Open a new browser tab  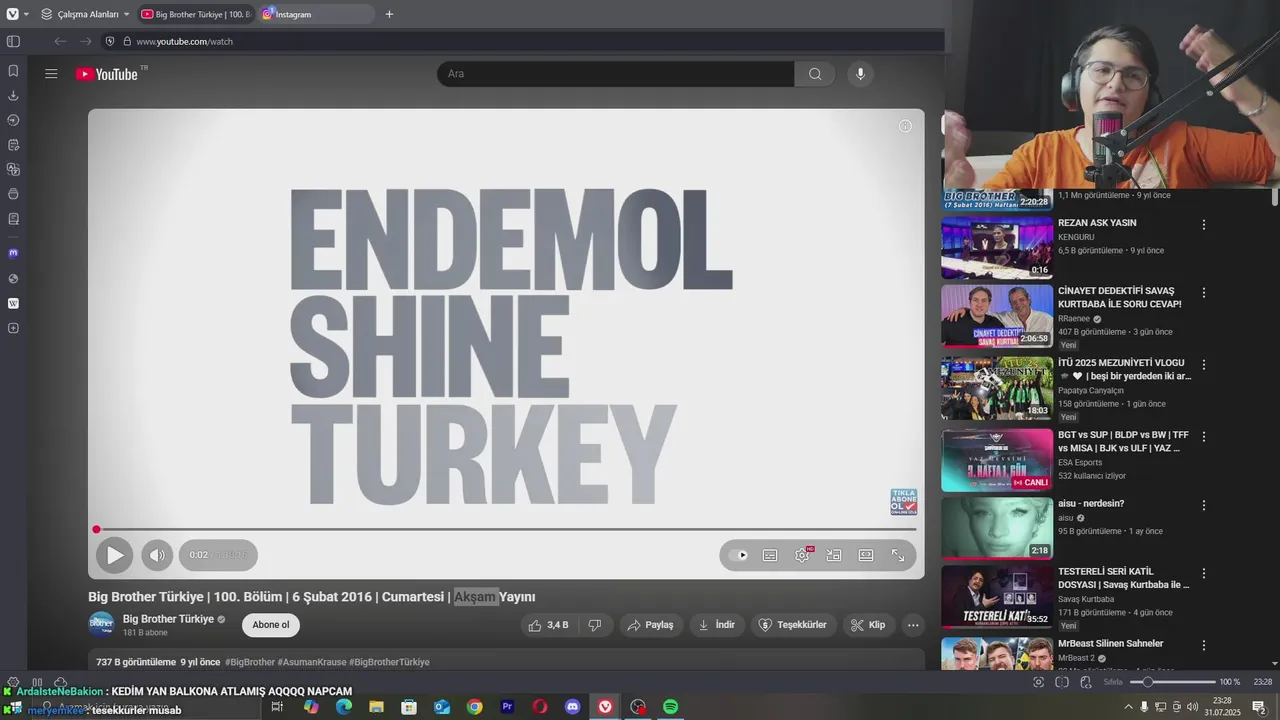[389, 14]
